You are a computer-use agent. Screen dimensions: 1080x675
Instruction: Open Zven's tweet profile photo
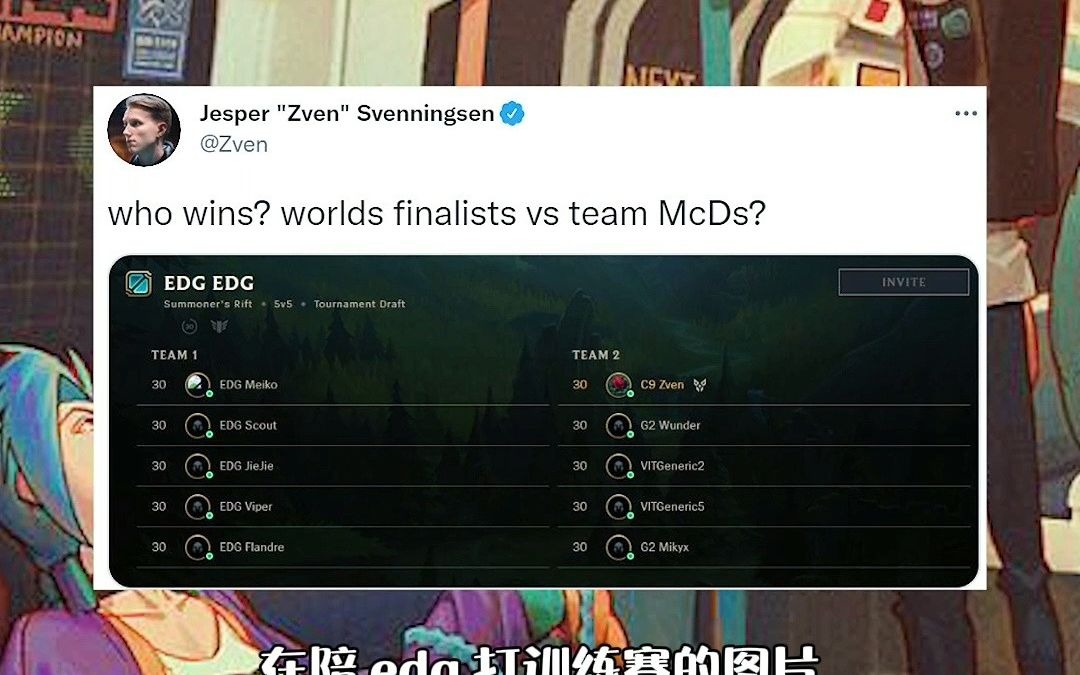(x=144, y=129)
